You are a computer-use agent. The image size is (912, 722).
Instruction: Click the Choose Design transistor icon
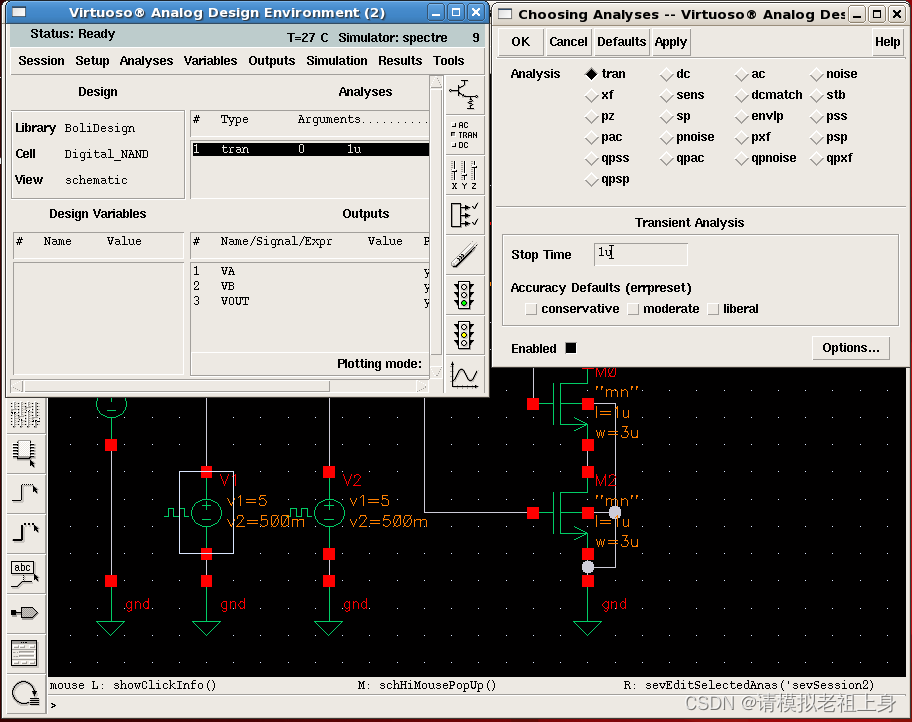coord(465,94)
